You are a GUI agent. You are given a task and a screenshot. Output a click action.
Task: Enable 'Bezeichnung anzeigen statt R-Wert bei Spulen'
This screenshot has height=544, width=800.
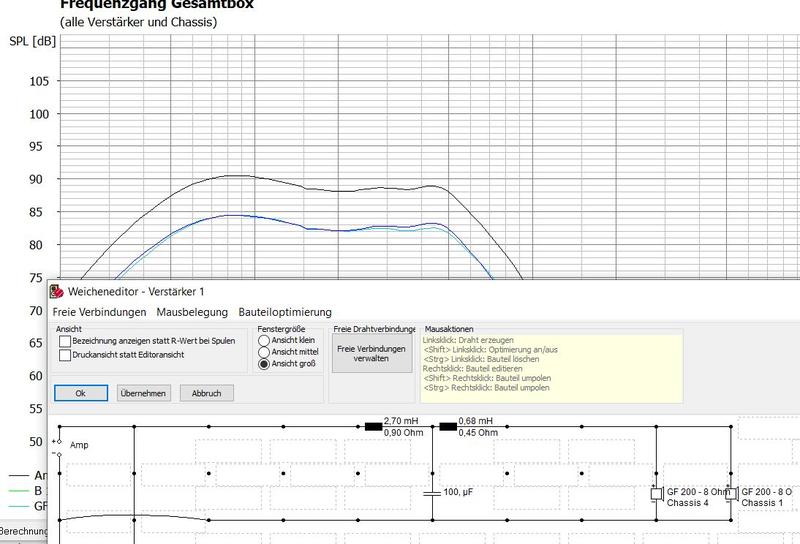65,341
